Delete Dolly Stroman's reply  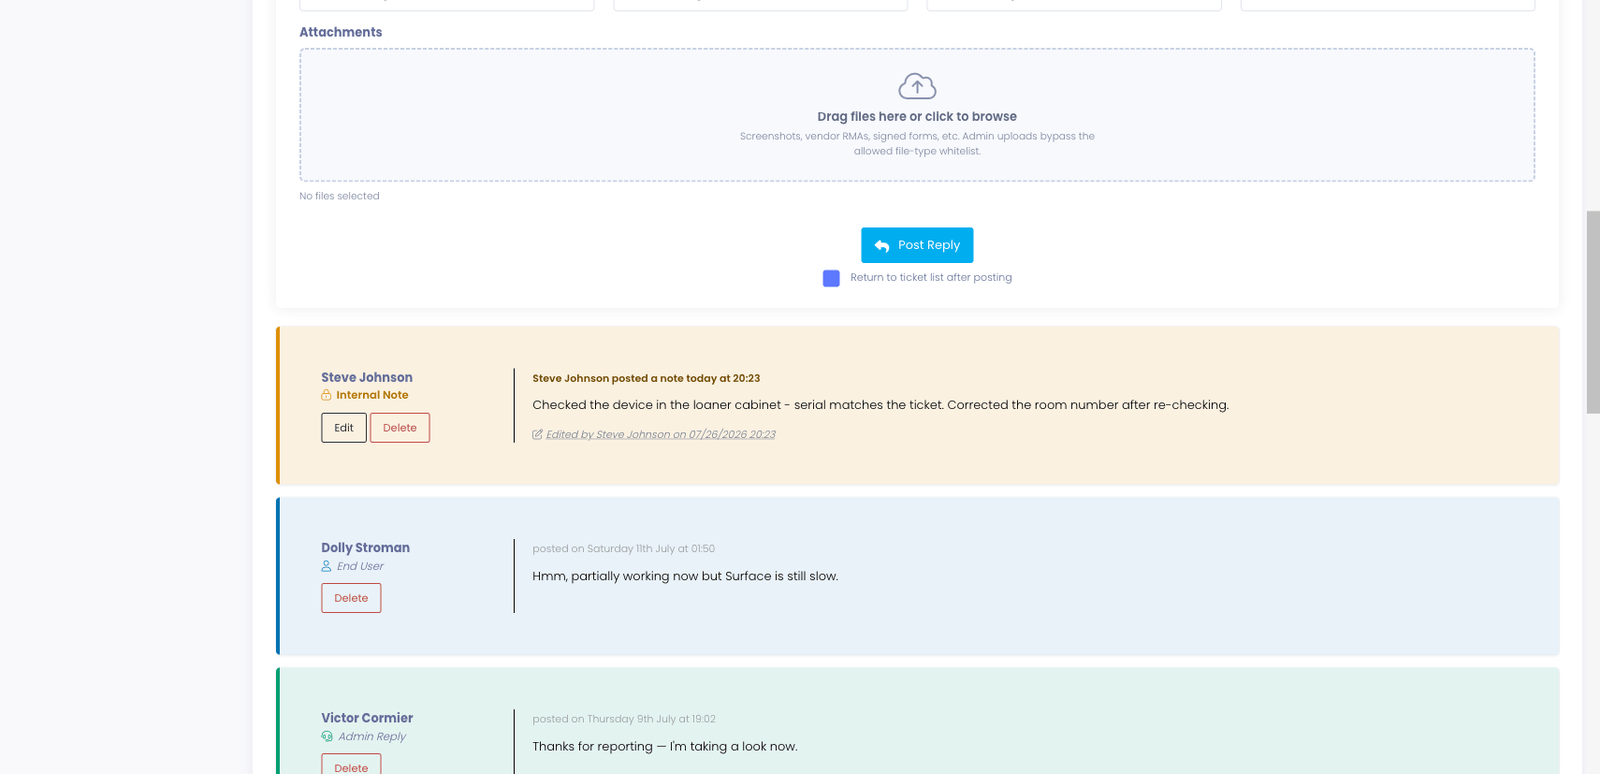click(x=351, y=598)
